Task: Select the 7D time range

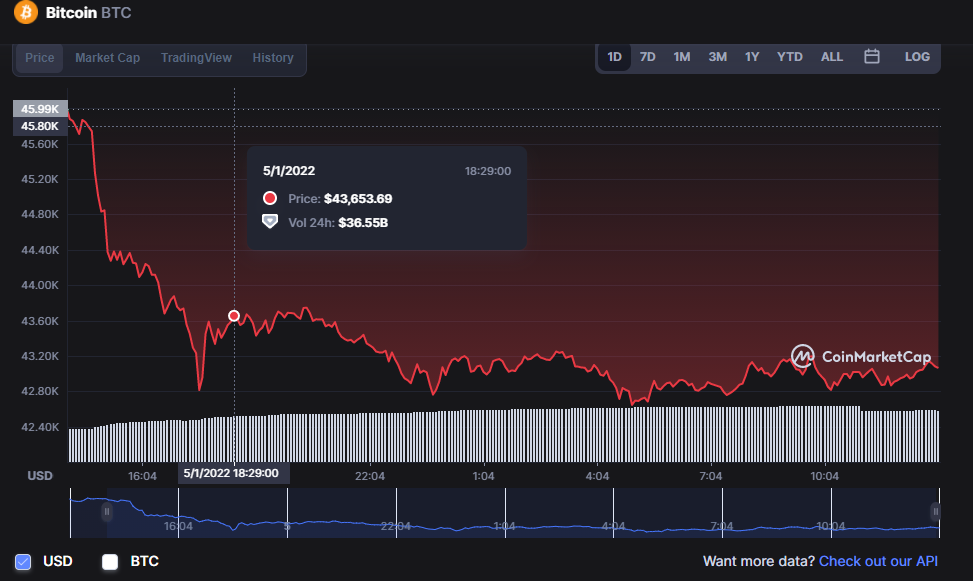Action: 648,57
